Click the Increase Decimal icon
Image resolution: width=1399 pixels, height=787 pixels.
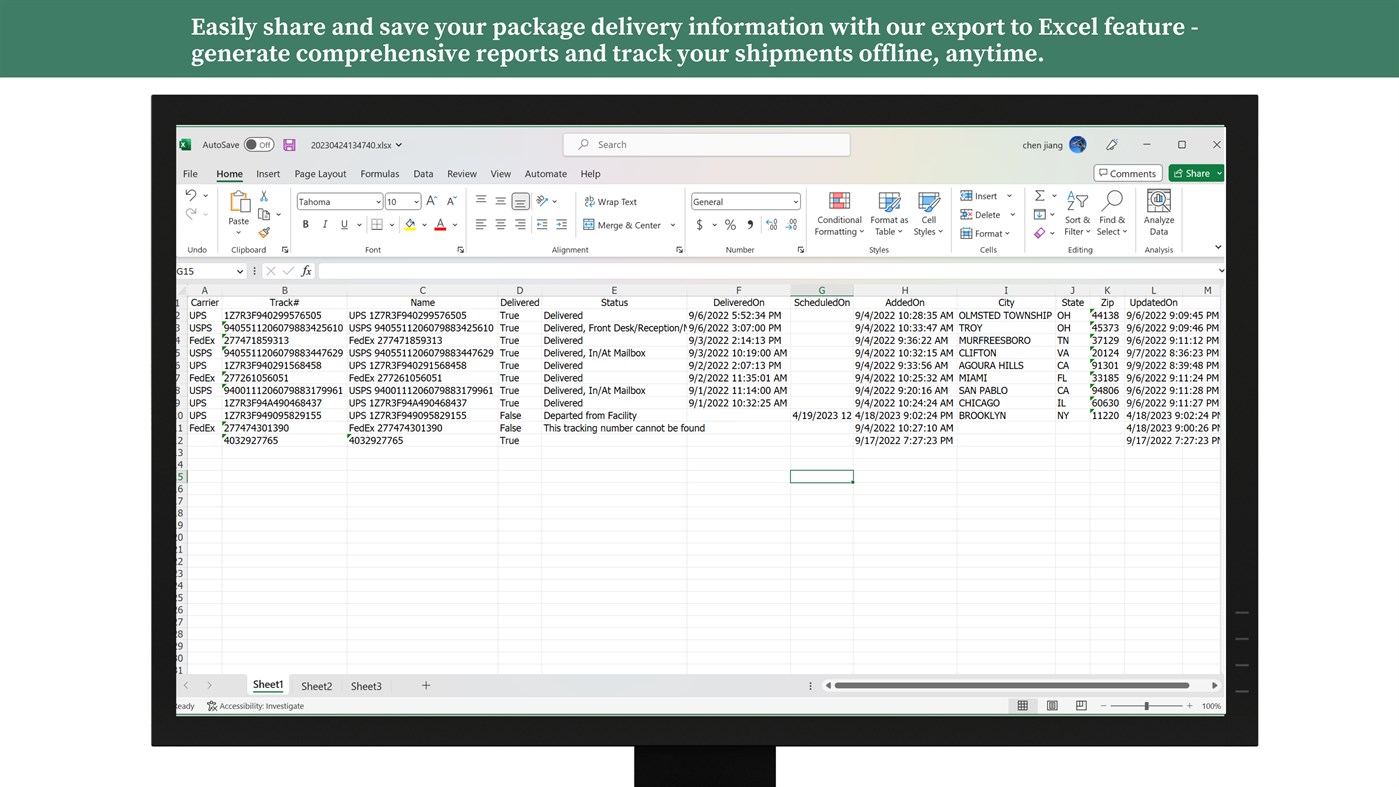pyautogui.click(x=770, y=224)
